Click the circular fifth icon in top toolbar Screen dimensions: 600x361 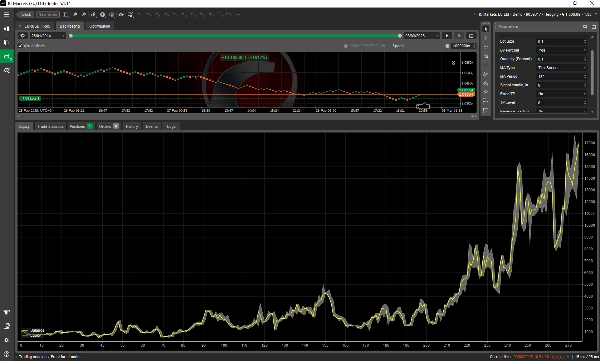pyautogui.click(x=103, y=15)
